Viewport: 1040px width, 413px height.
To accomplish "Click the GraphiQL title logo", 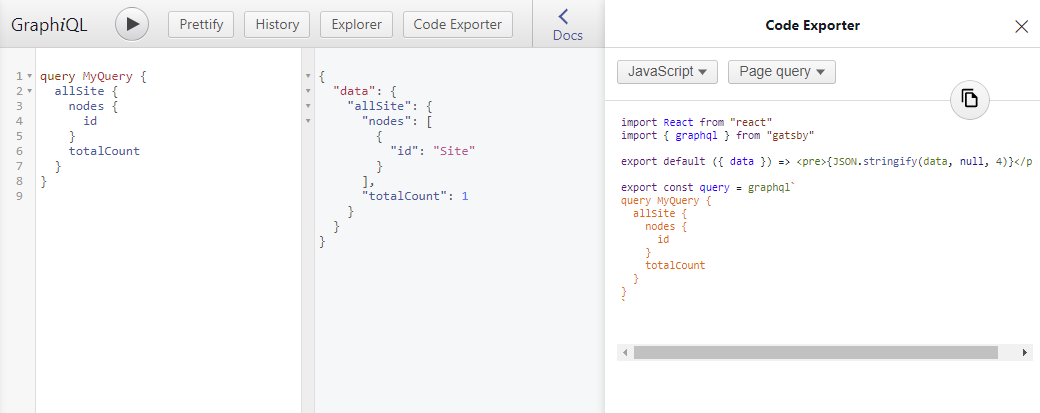I will point(49,25).
